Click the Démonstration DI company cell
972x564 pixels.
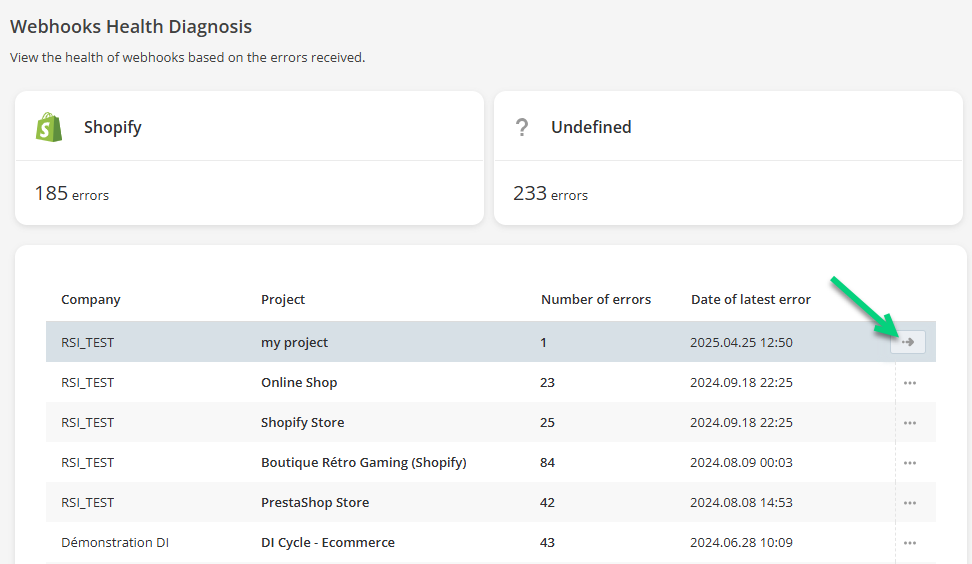tap(115, 542)
